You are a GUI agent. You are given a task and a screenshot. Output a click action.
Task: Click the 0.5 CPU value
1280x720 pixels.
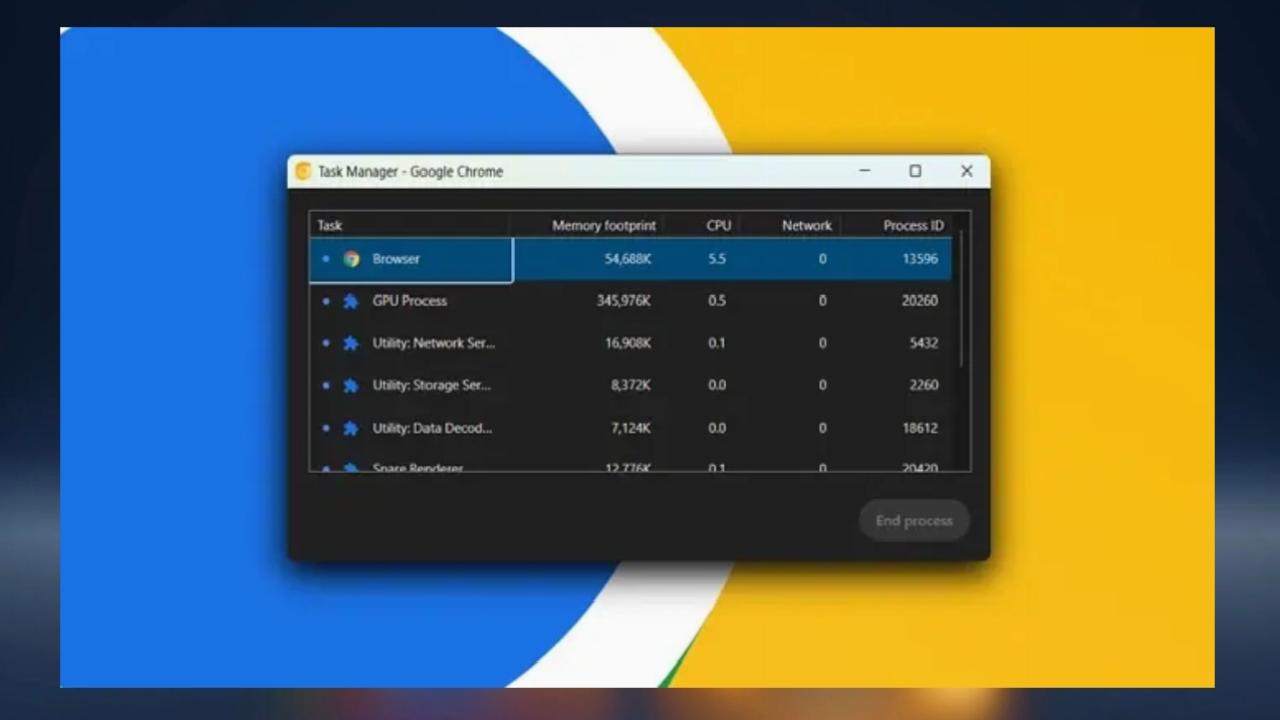tap(717, 301)
